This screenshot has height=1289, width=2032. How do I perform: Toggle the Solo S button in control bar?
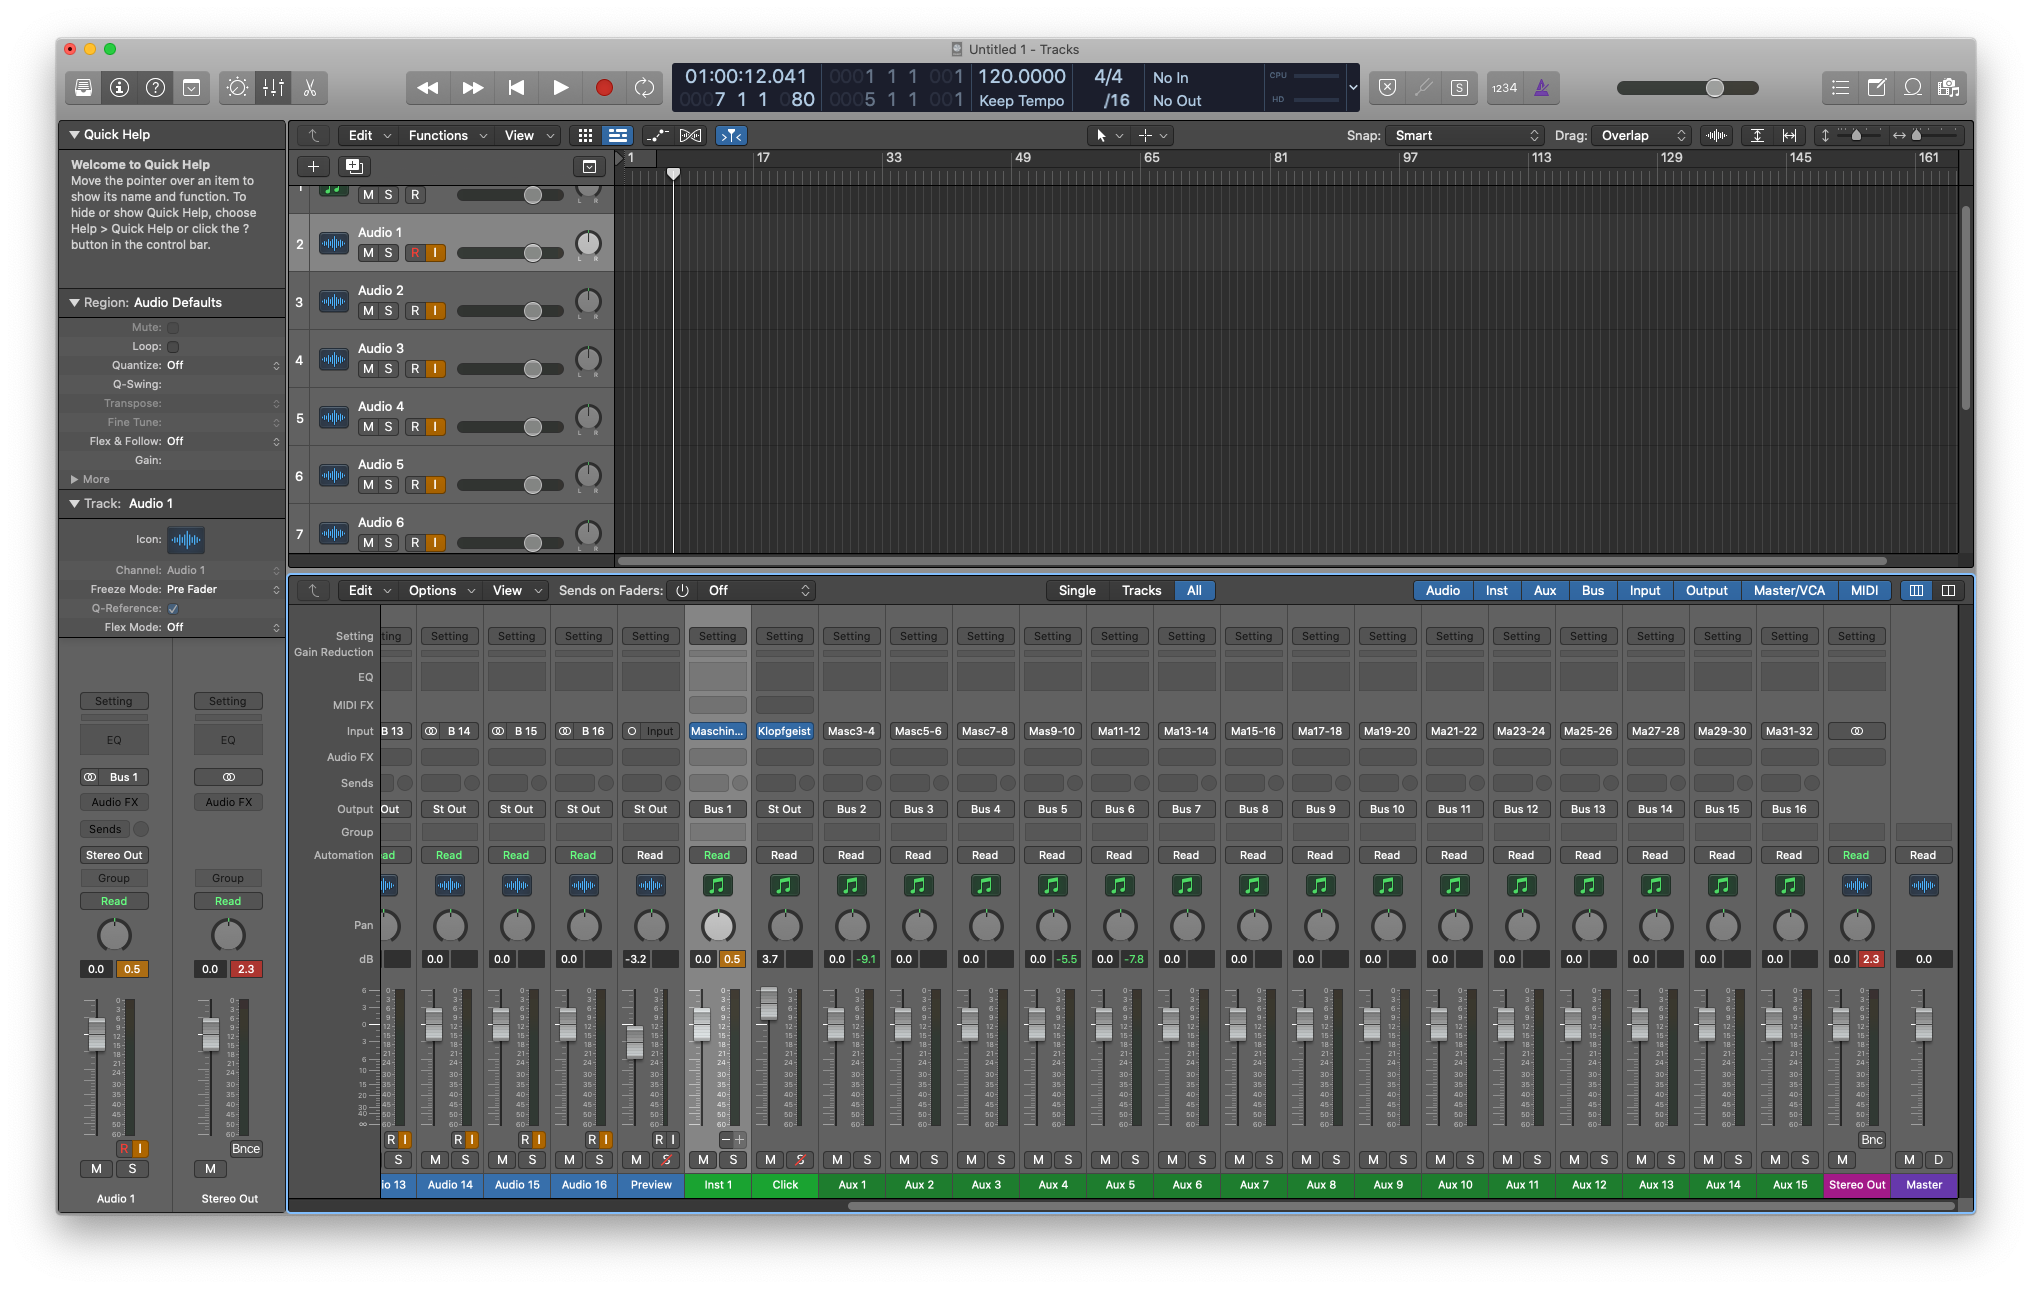pyautogui.click(x=1459, y=88)
